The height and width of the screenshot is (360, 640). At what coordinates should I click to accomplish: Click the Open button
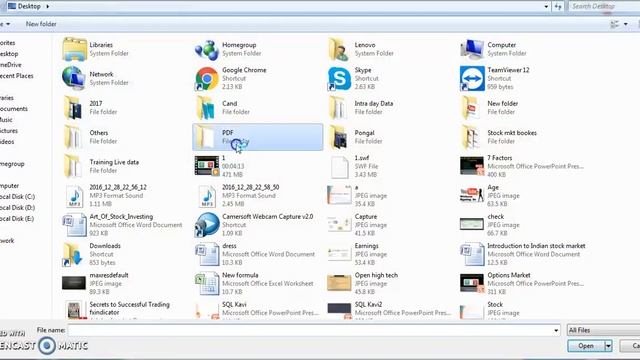click(x=586, y=346)
